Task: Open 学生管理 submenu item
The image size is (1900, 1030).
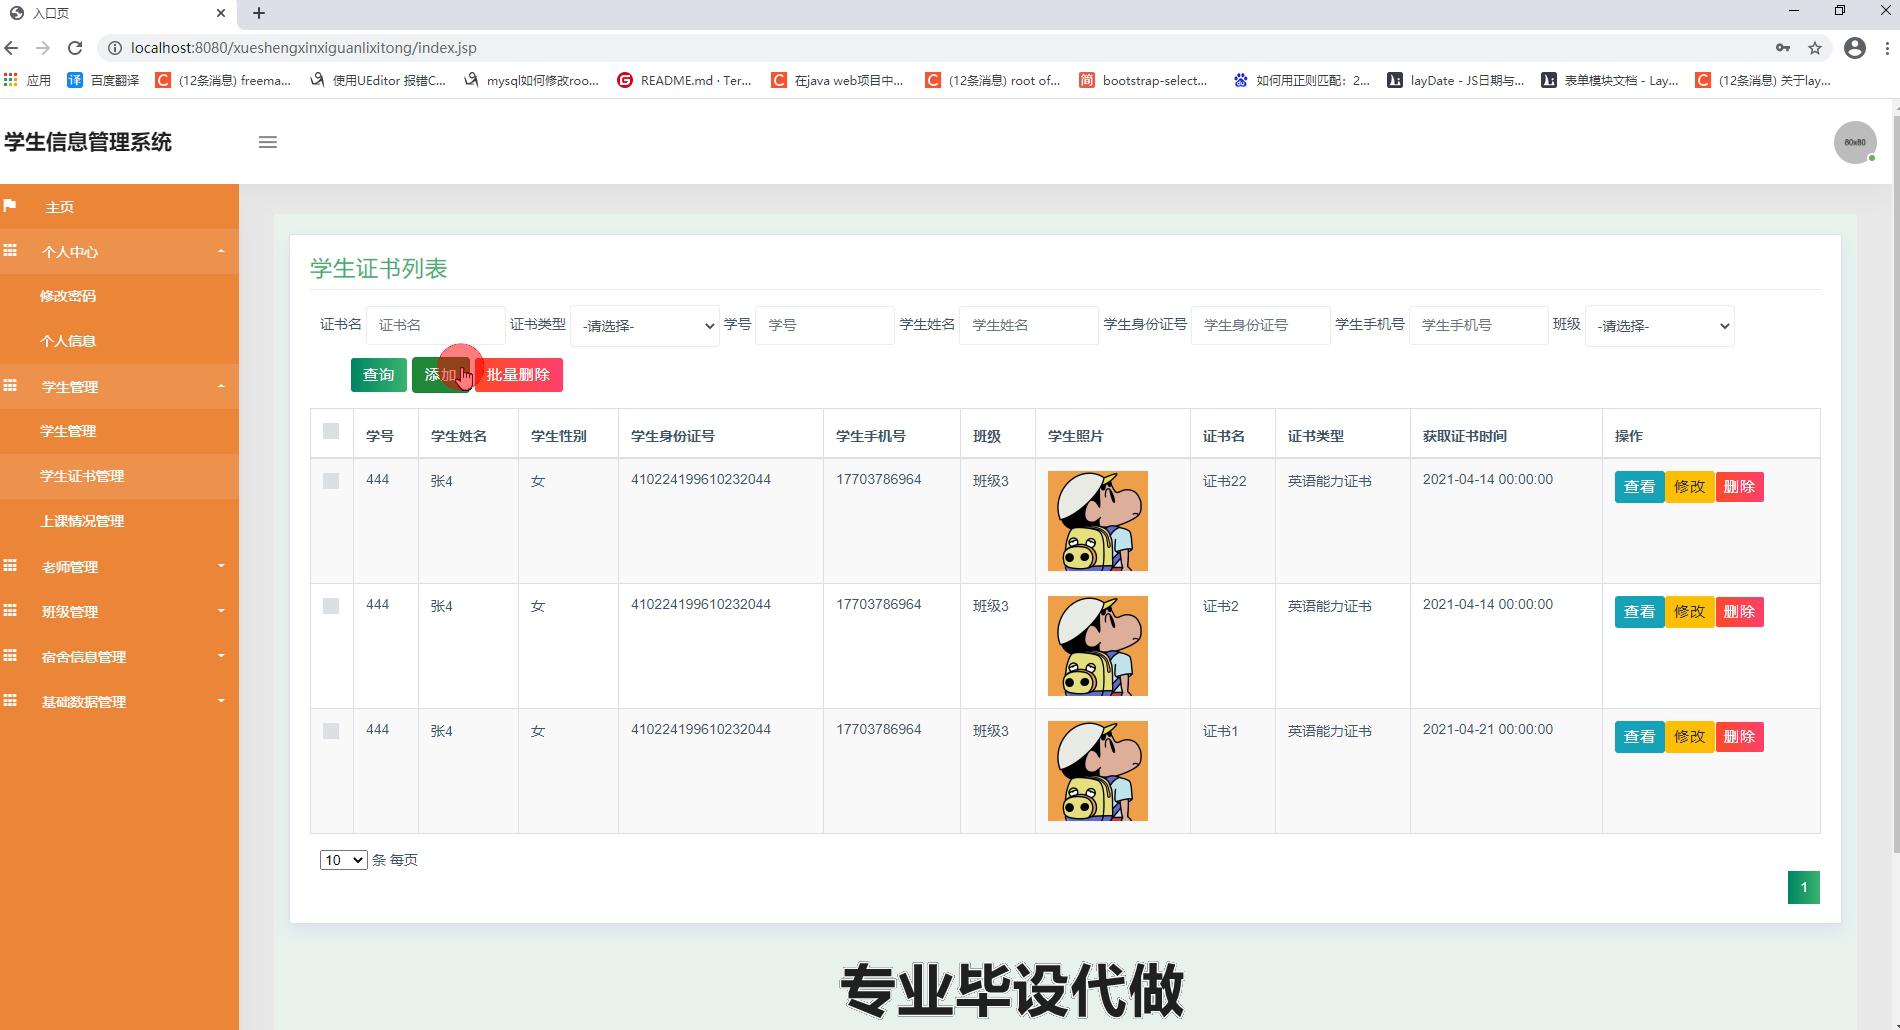Action: click(x=119, y=431)
